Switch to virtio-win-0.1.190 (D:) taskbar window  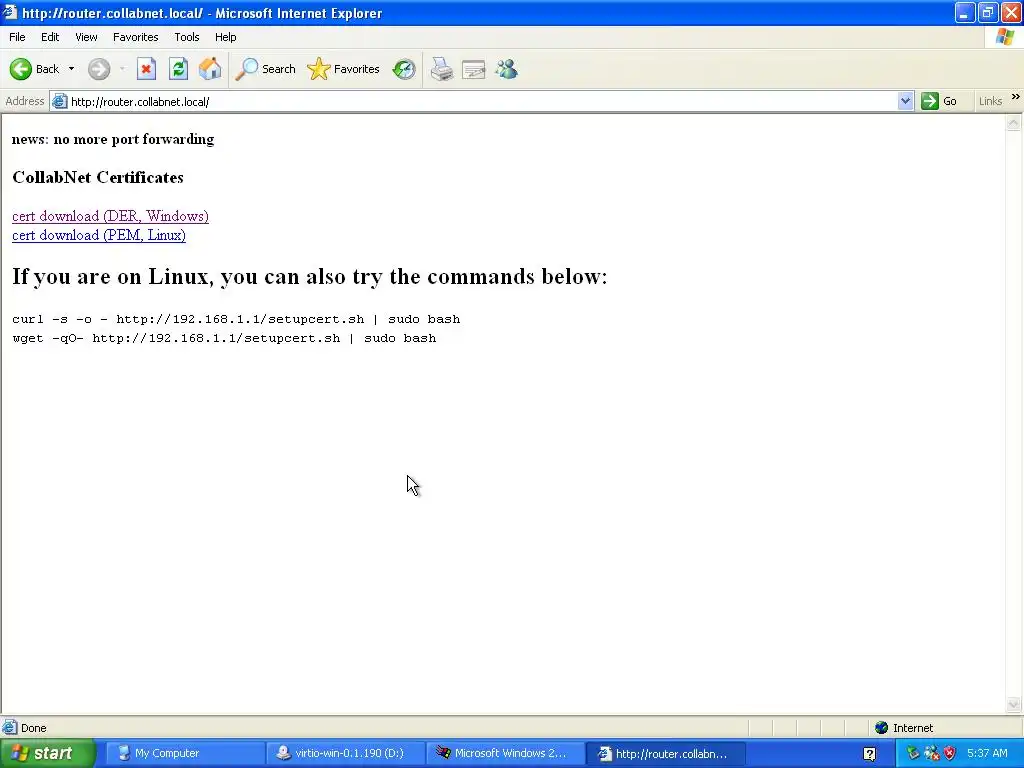[x=345, y=753]
